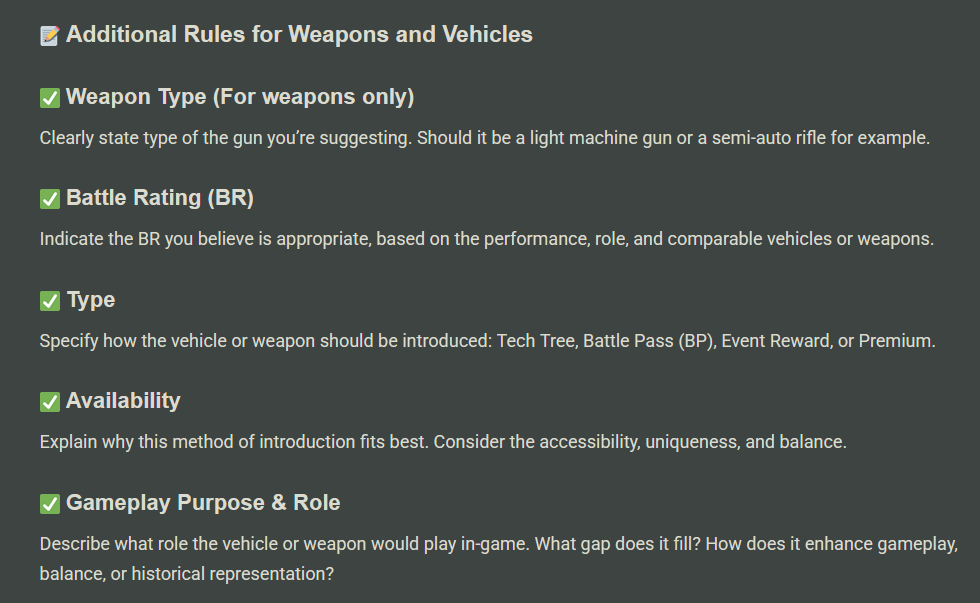Click the memo icon beside Additional Rules
Viewport: 980px width, 603px height.
click(49, 36)
